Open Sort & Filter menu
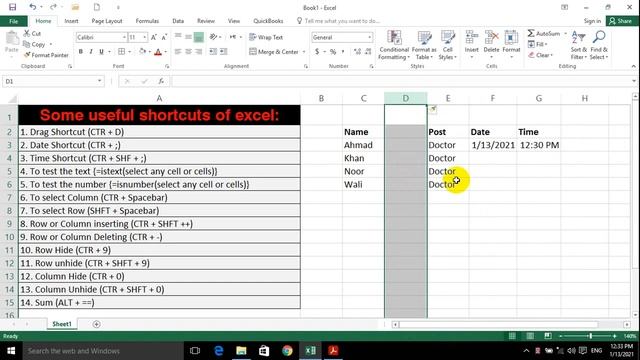This screenshot has height=360, width=640. click(x=578, y=45)
